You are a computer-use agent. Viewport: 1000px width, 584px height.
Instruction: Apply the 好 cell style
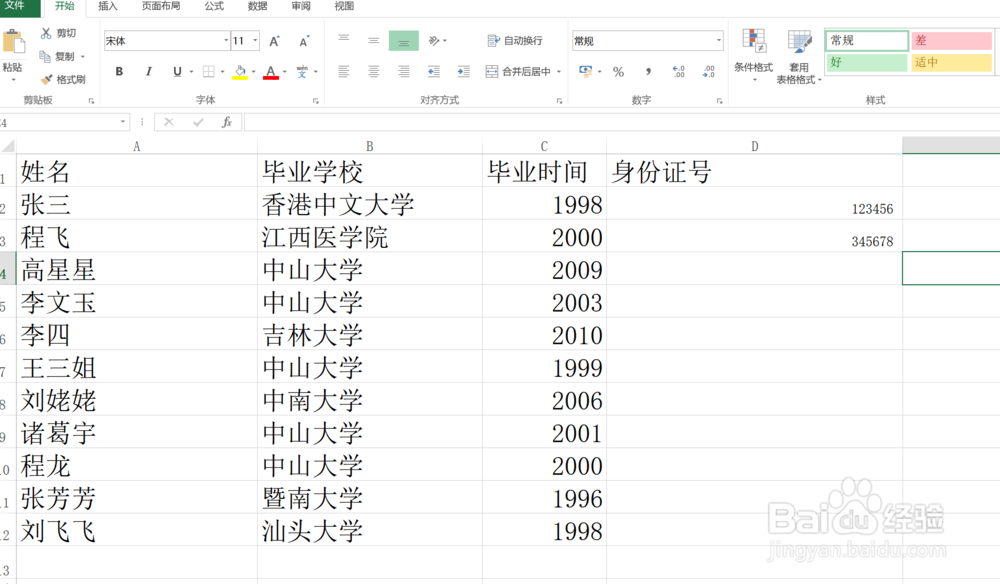pyautogui.click(x=864, y=63)
